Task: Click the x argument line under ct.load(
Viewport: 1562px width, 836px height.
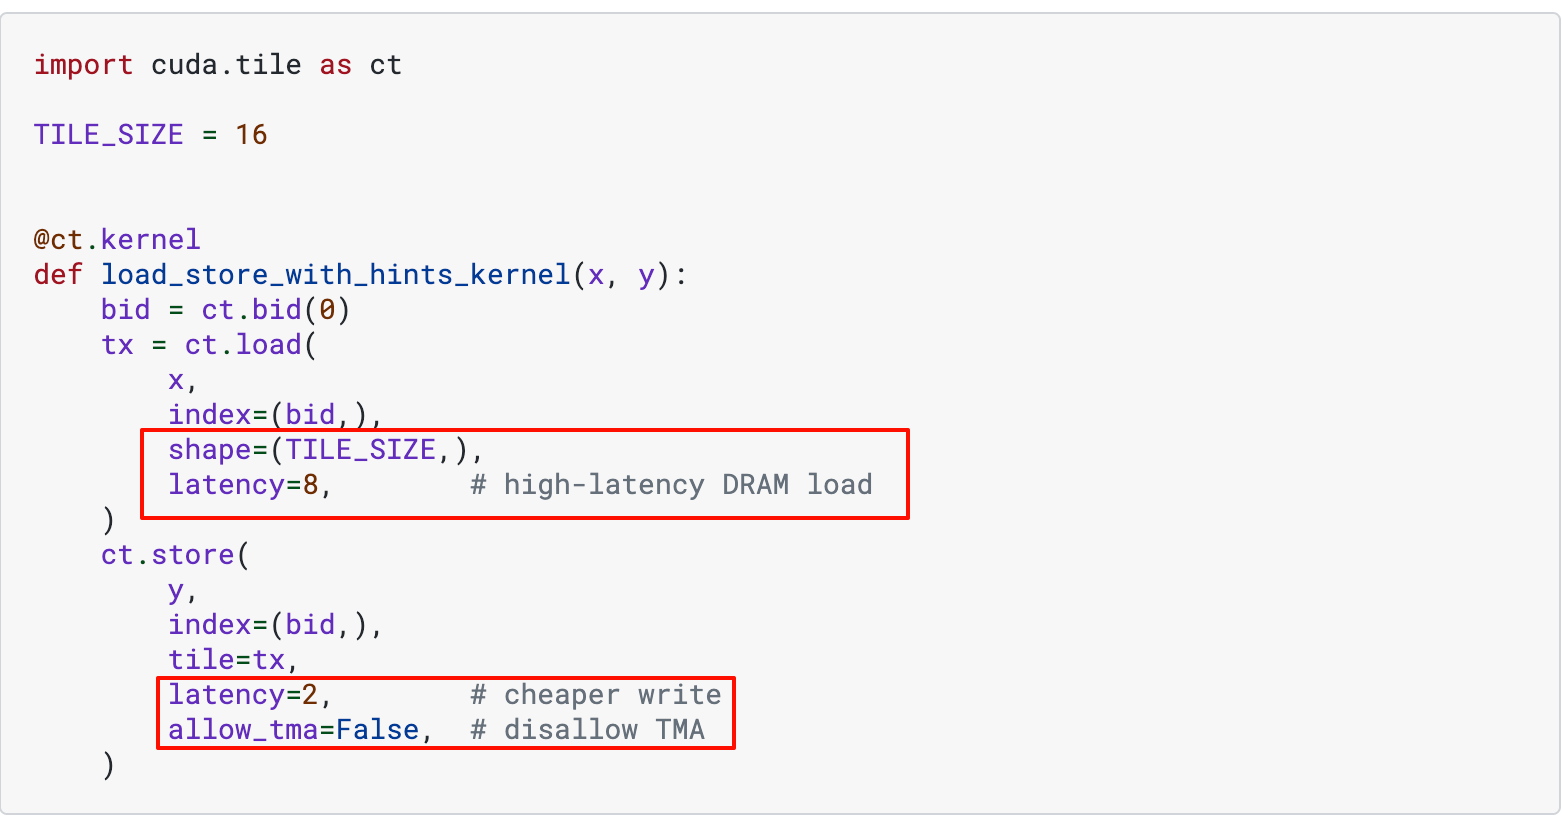Action: [176, 380]
